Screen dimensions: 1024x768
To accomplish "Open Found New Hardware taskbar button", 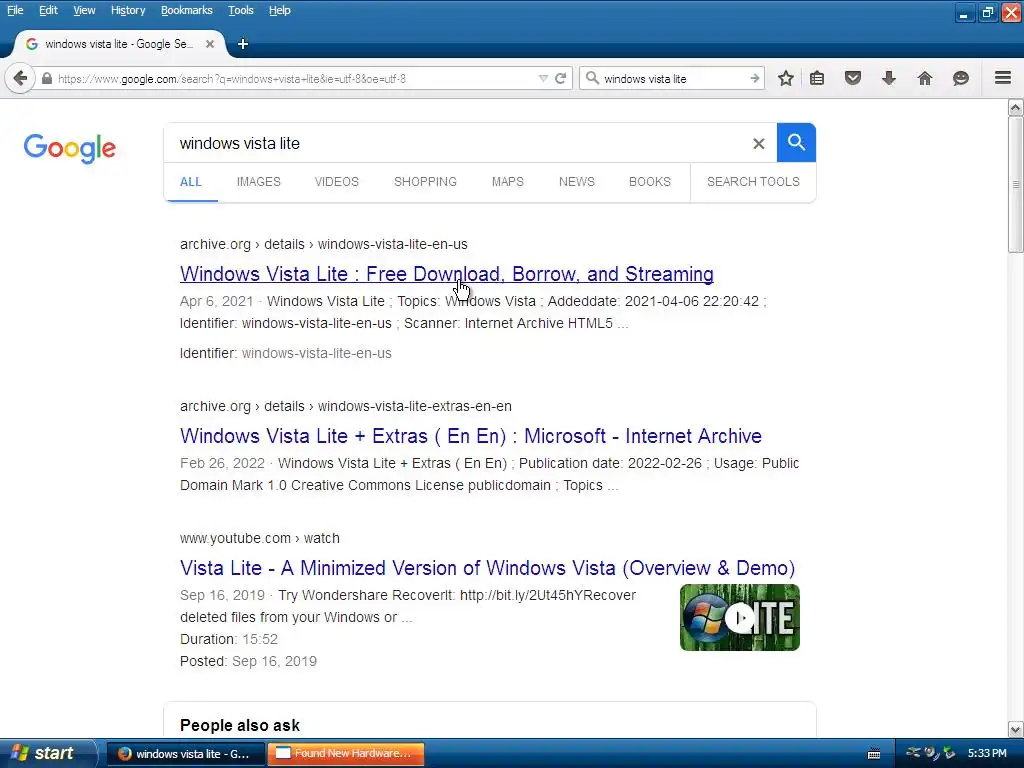I will coord(345,754).
